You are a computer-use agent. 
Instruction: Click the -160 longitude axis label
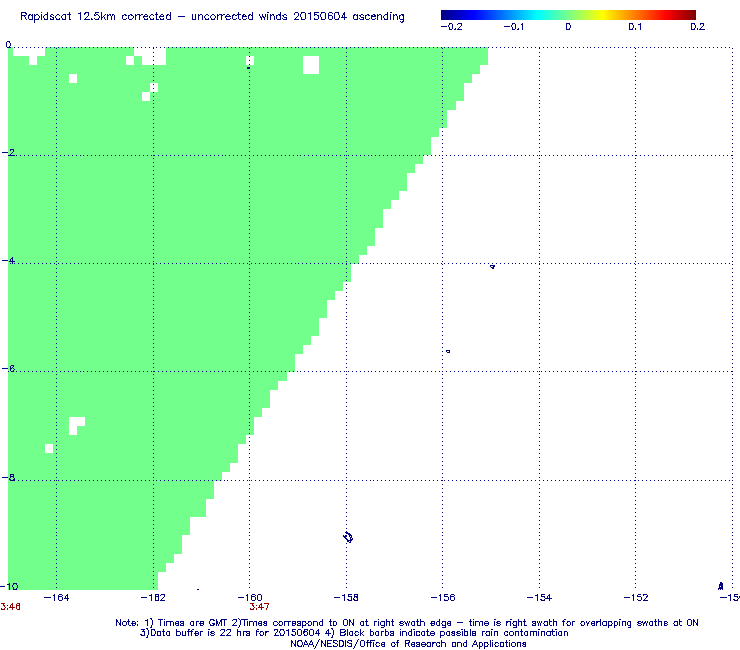tap(250, 598)
